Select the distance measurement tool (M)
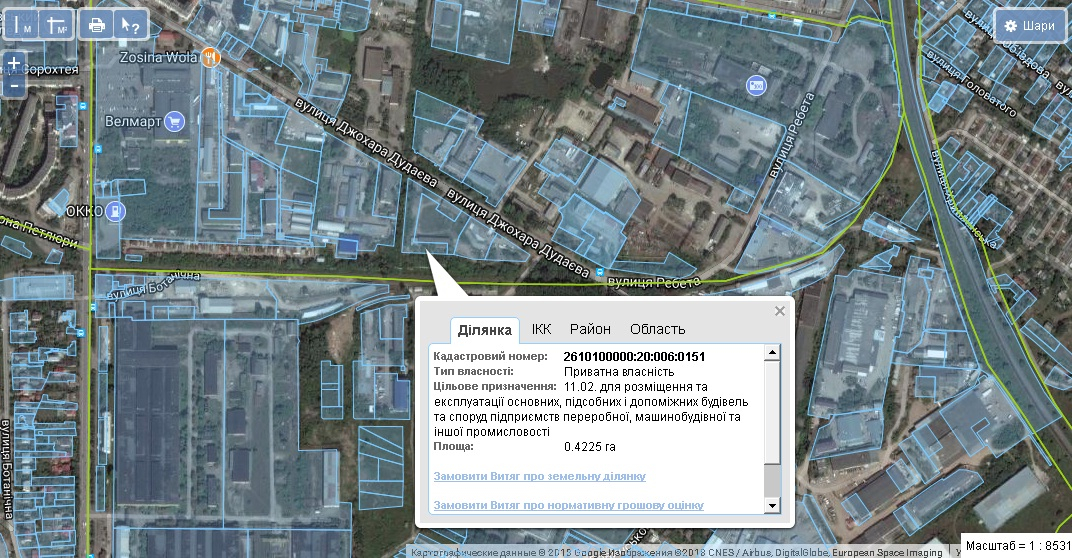The width and height of the screenshot is (1072, 558). (23, 26)
